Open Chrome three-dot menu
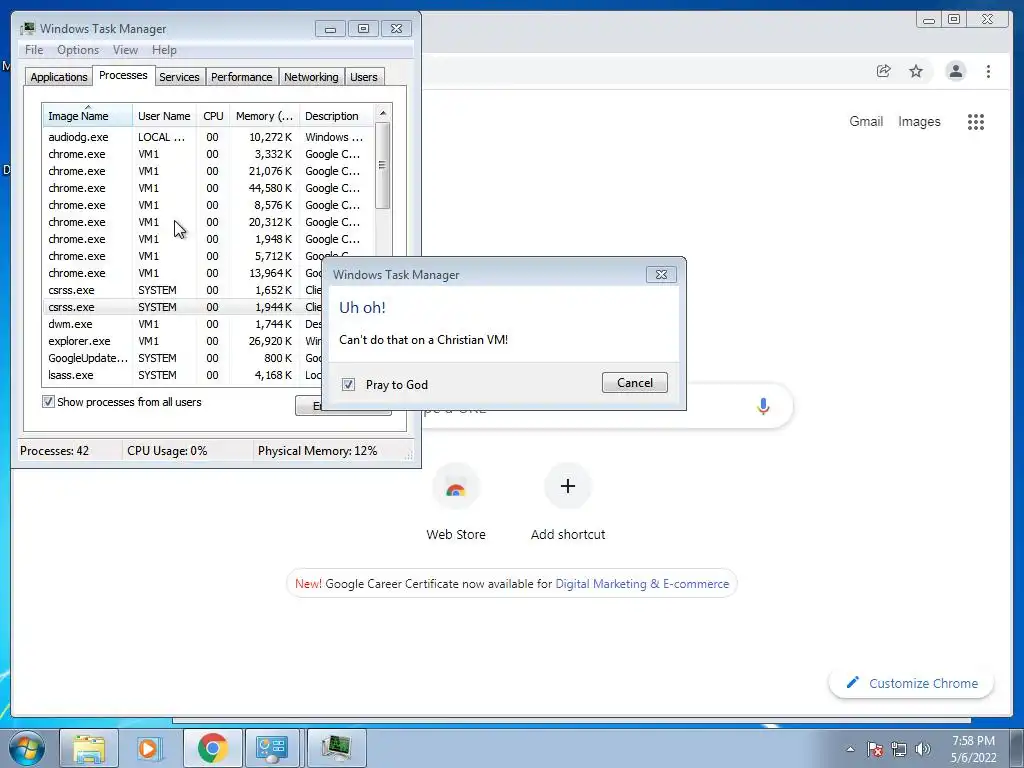 pyautogui.click(x=988, y=71)
